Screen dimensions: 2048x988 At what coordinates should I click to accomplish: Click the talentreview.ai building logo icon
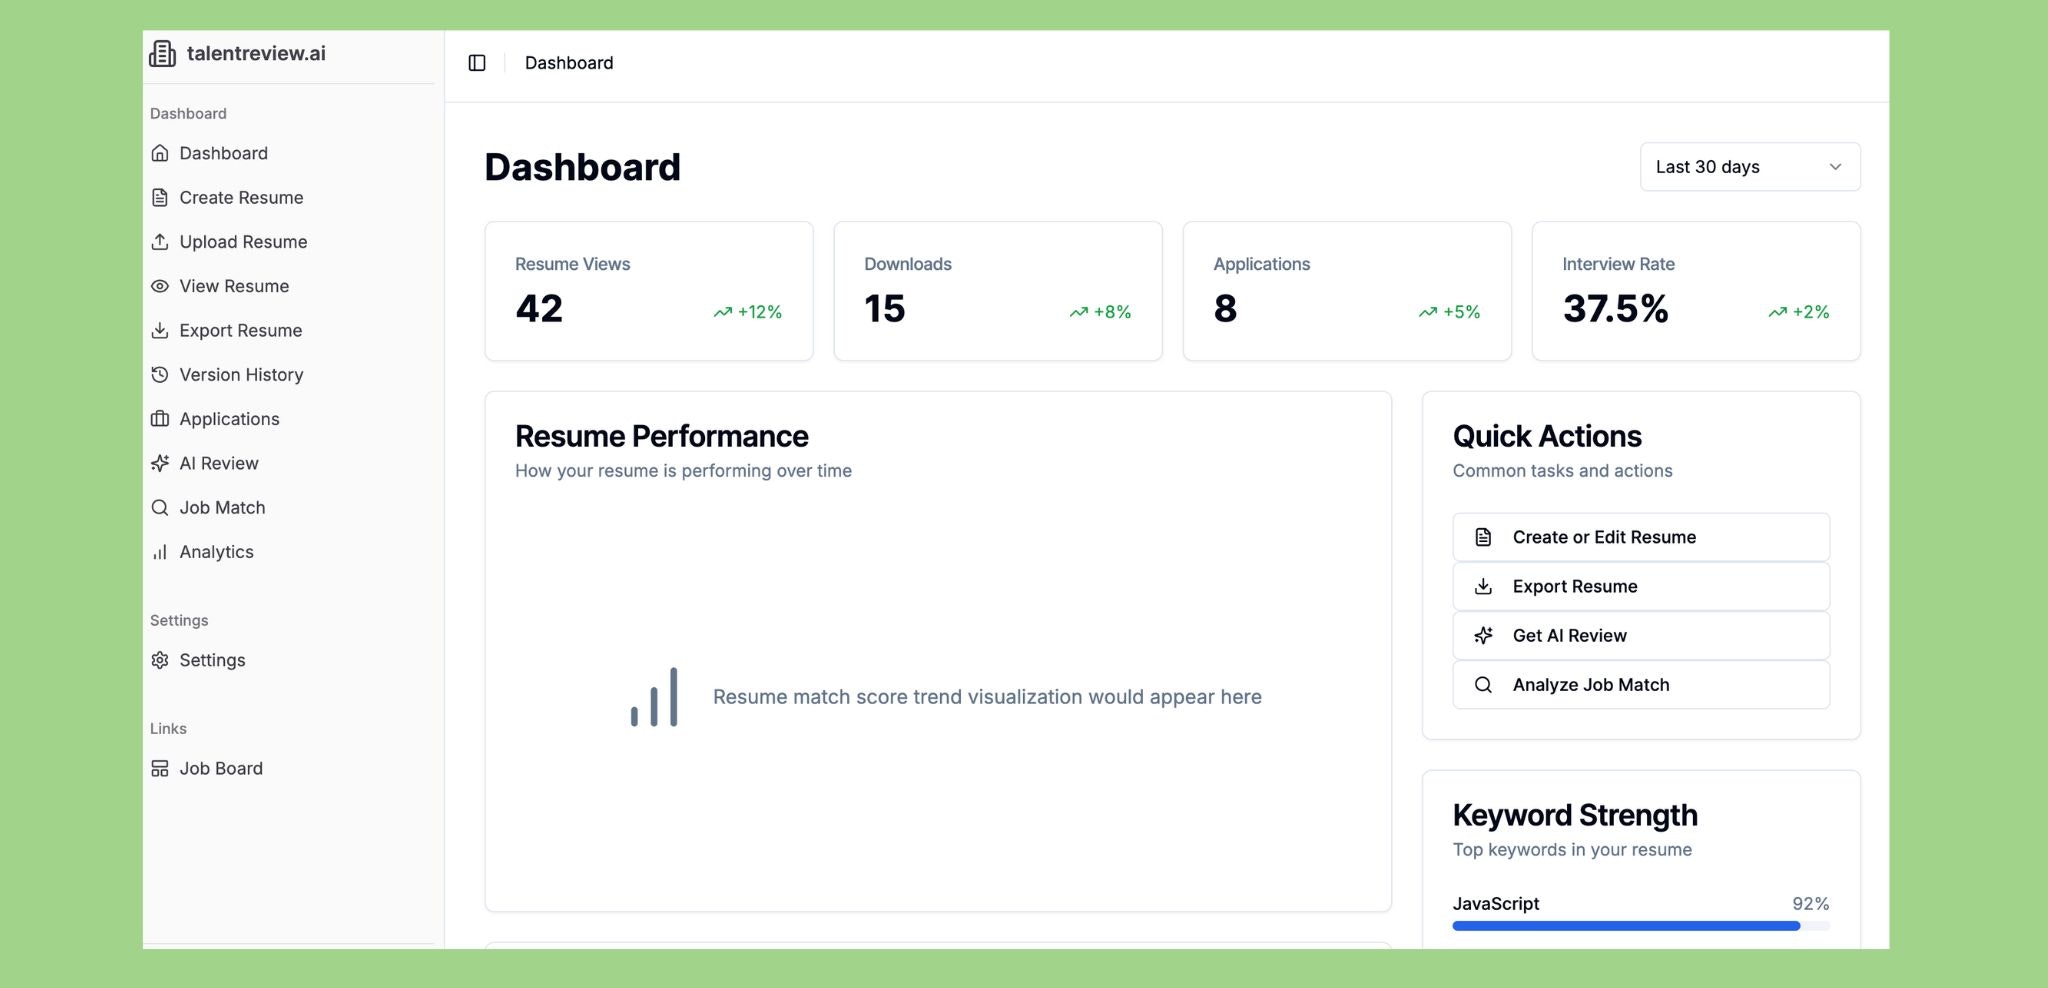coord(162,54)
